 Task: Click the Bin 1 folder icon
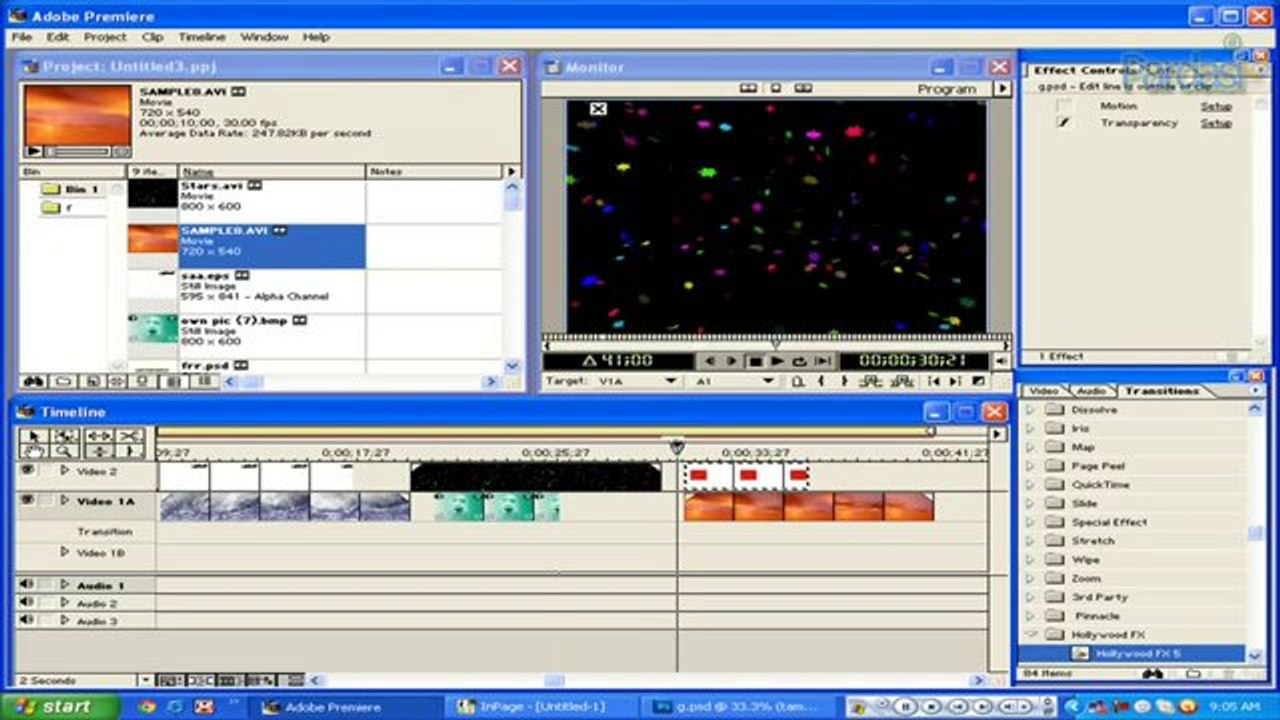pos(51,189)
